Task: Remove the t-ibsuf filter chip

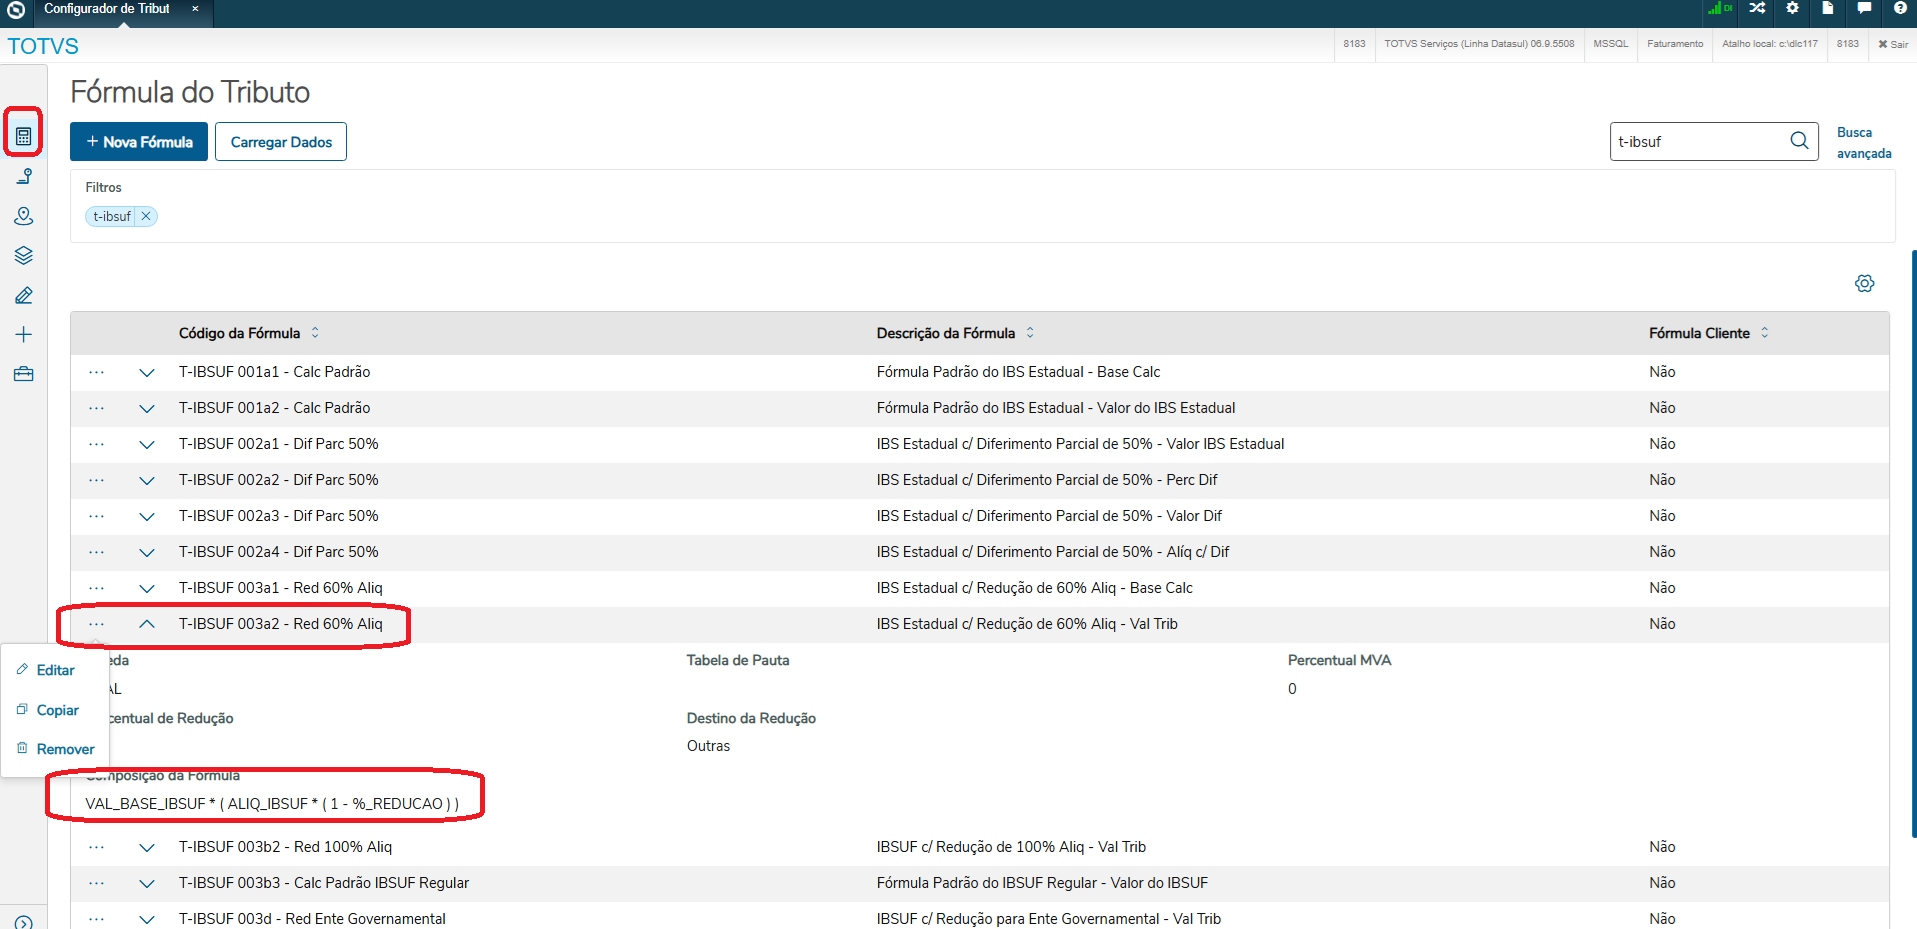Action: (x=146, y=216)
